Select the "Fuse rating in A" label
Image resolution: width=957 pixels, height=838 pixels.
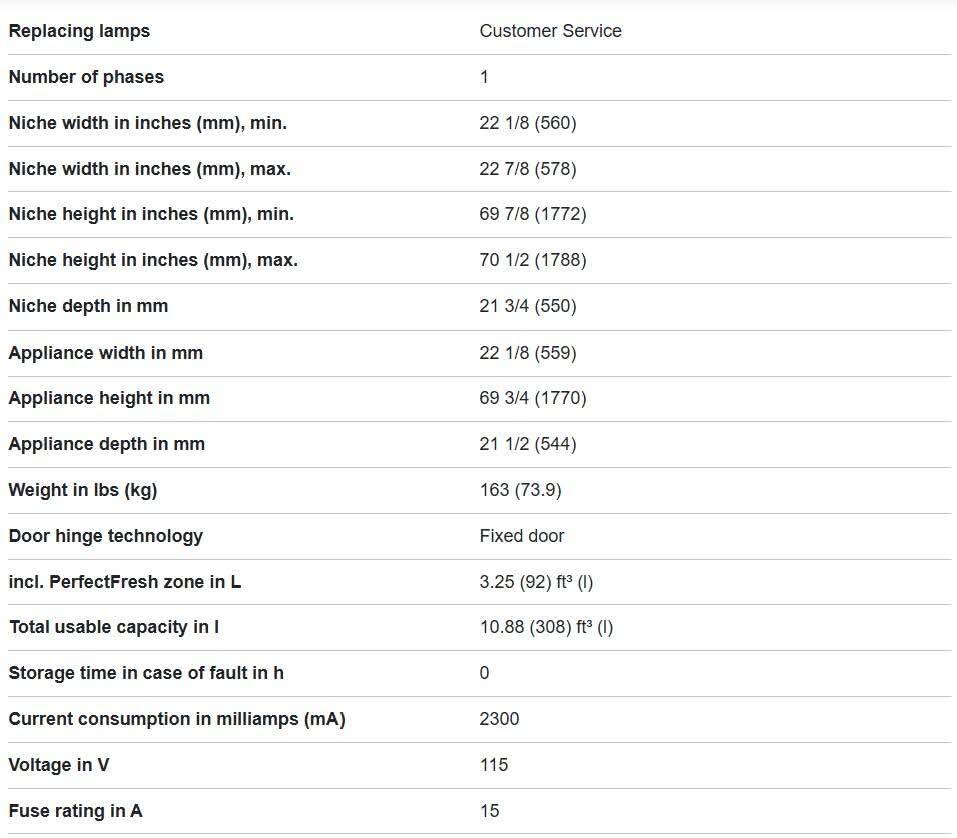tap(75, 811)
